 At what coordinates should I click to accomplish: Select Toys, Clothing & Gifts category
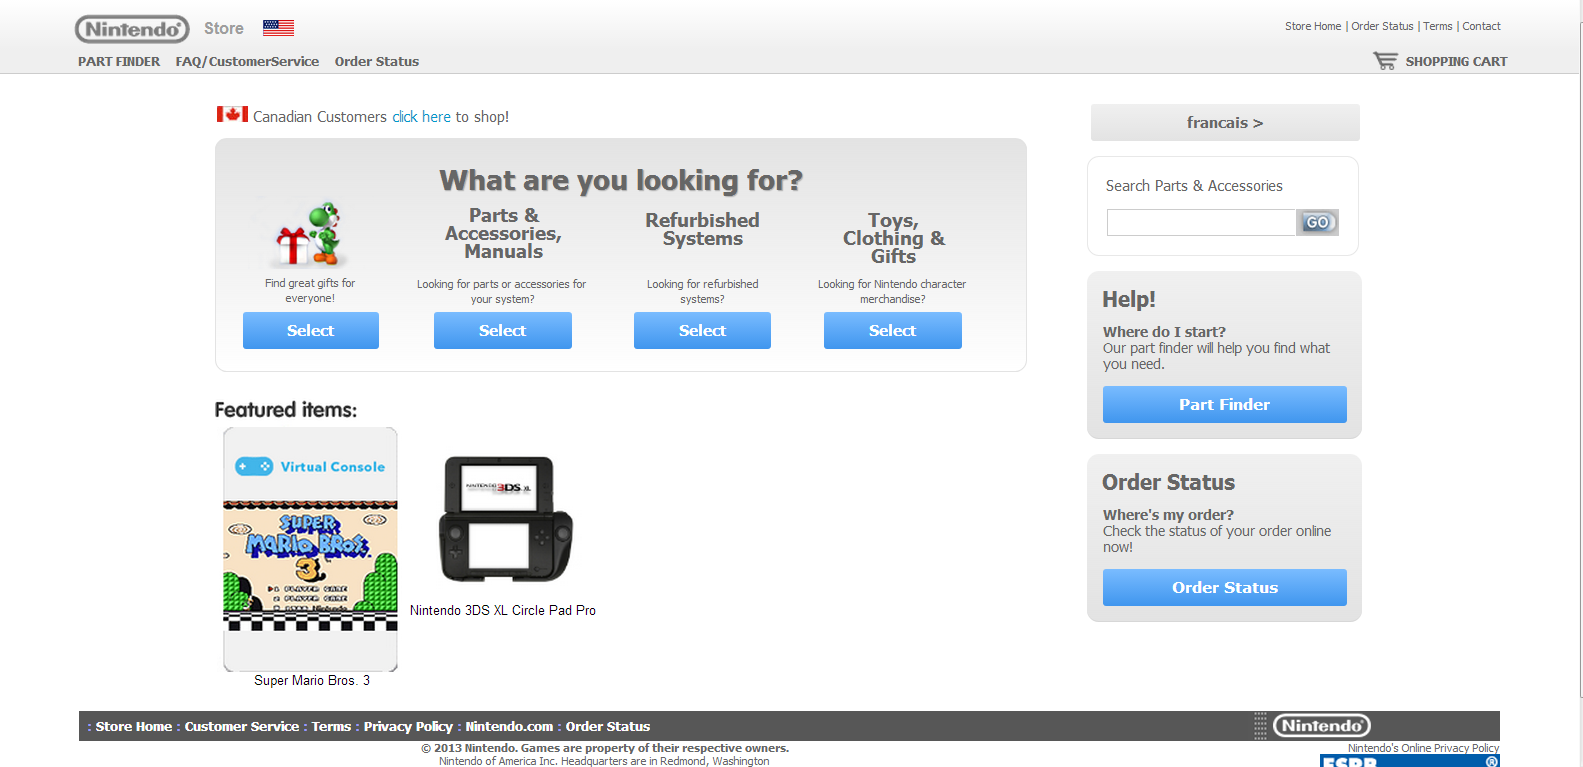[x=892, y=331]
